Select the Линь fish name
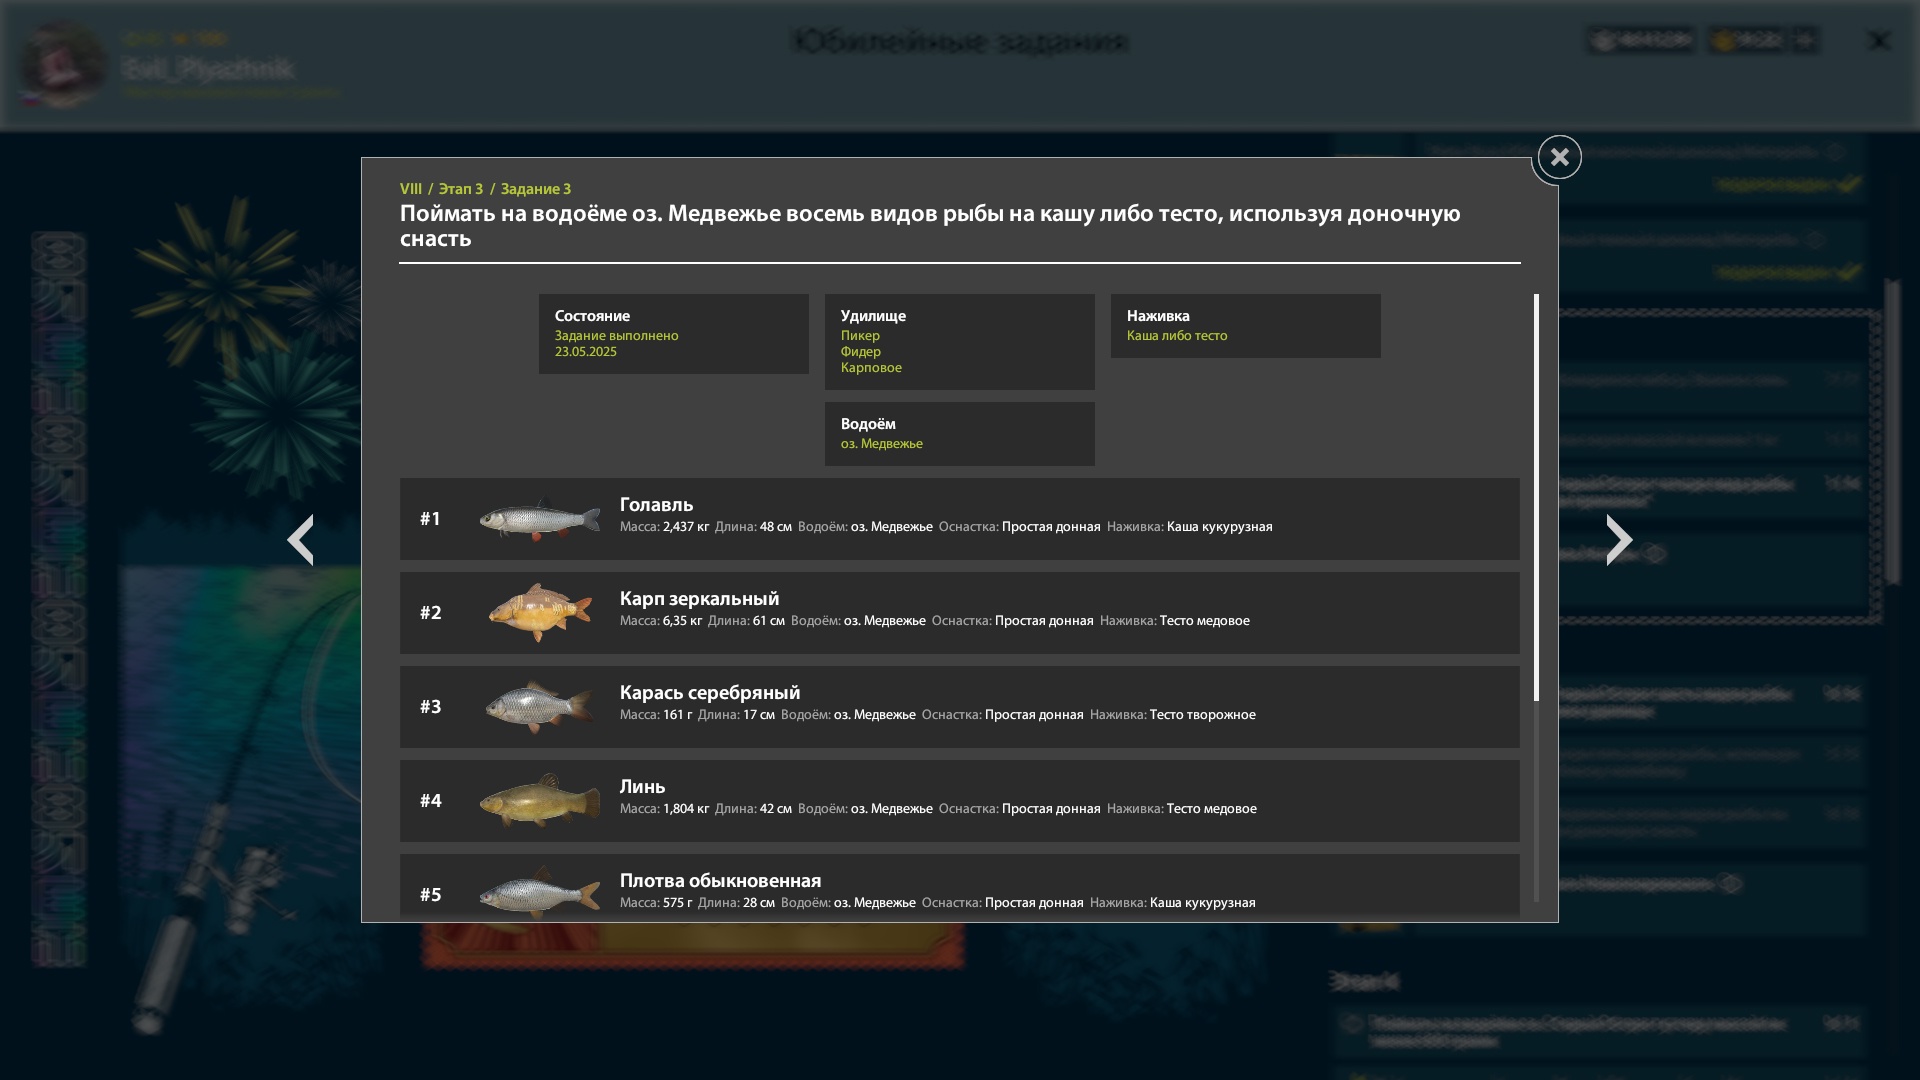 point(642,787)
